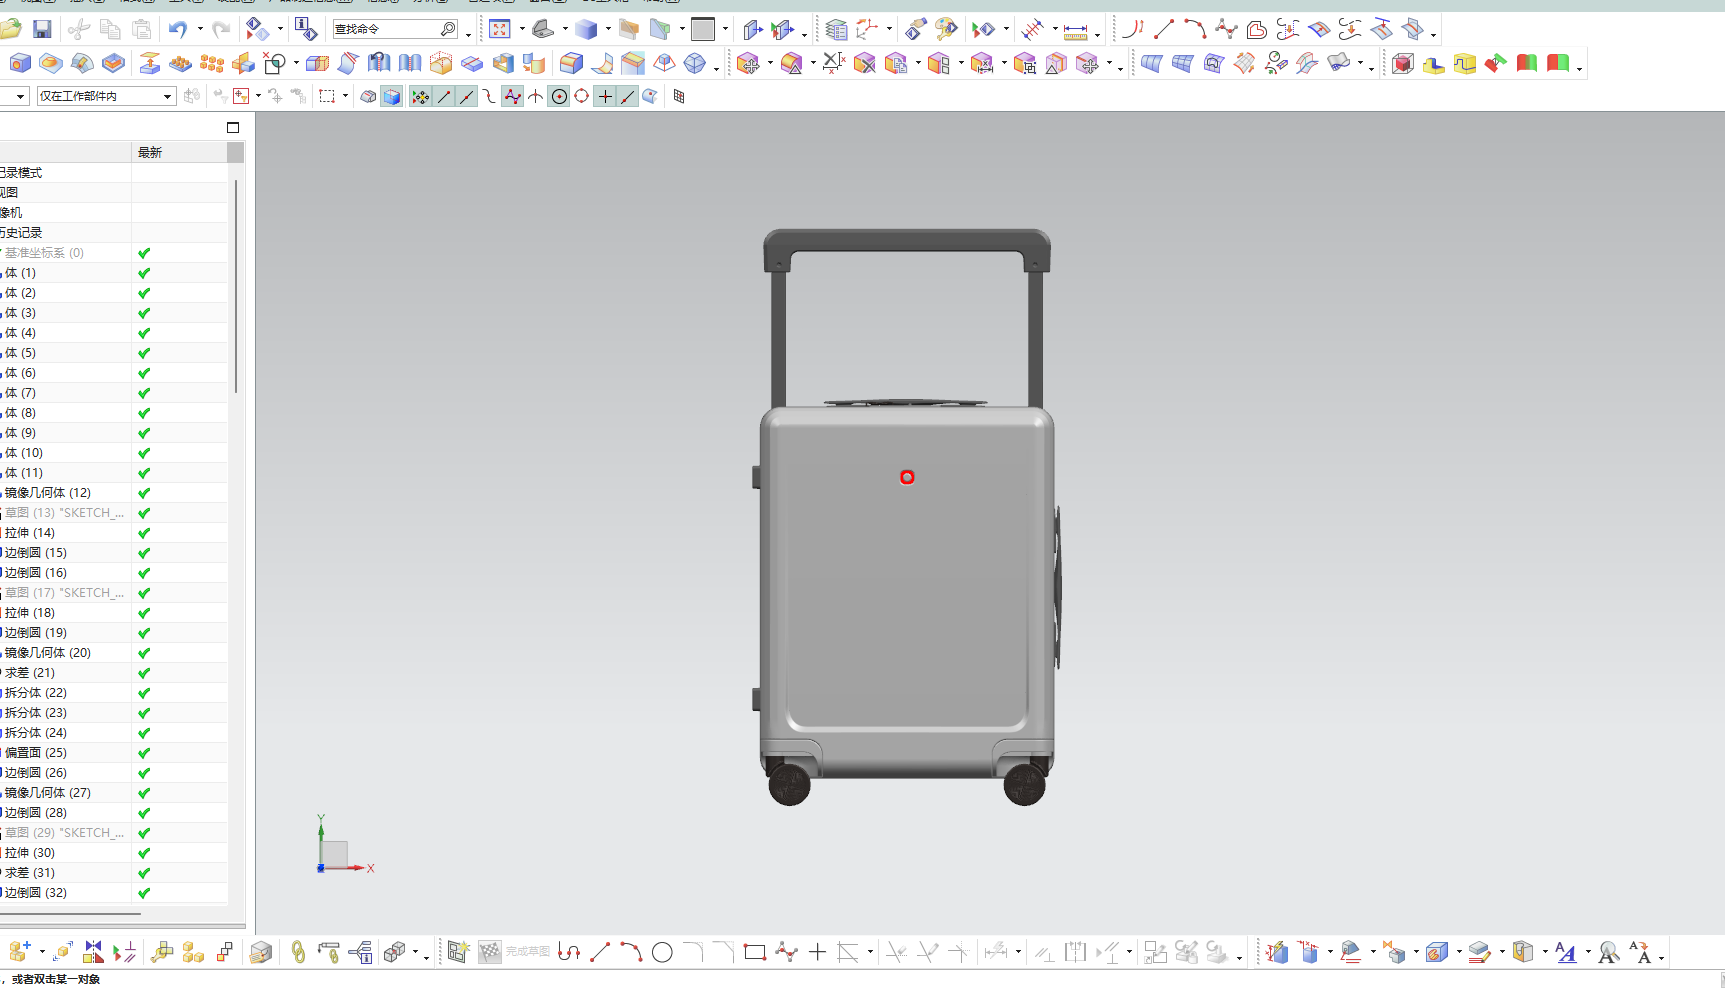Select the Circle sketch tool in bottom toolbar
Viewport: 1725px width, 990px height.
pos(662,953)
